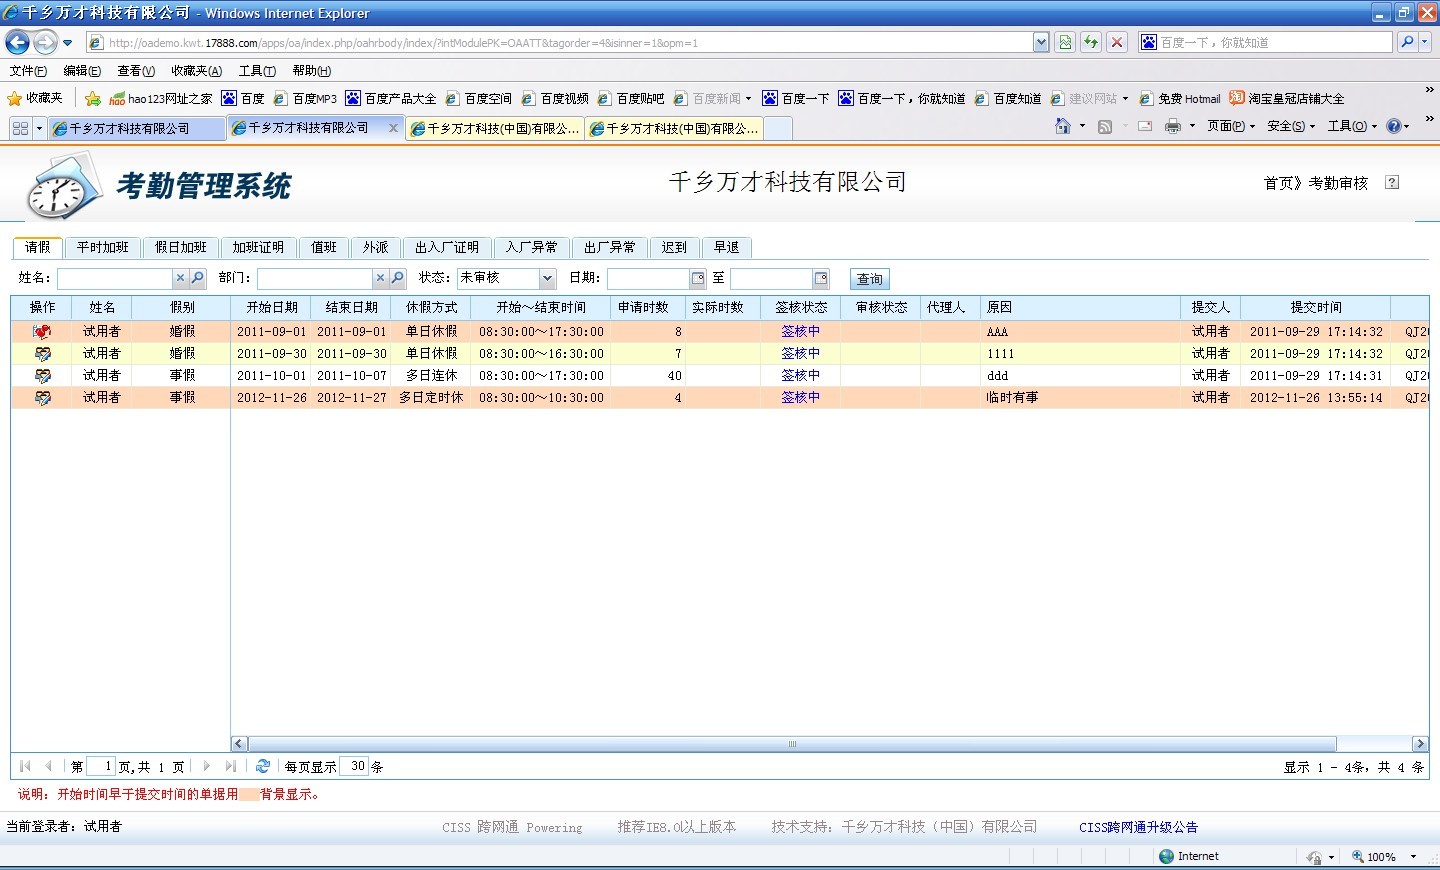Click the CISS跨网通升级公告 link

tap(1138, 827)
